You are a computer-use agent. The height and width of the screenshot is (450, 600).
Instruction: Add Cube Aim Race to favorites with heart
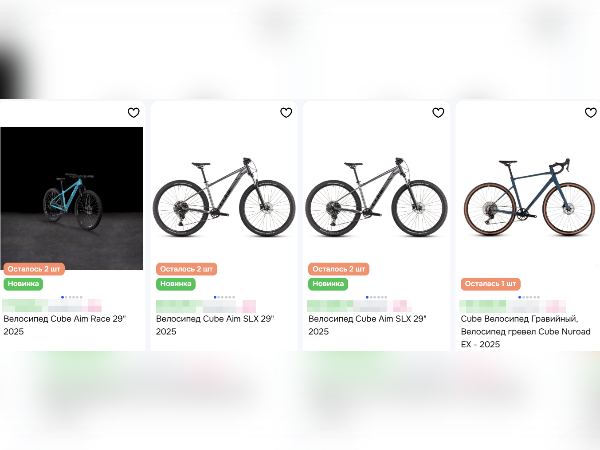tap(133, 113)
